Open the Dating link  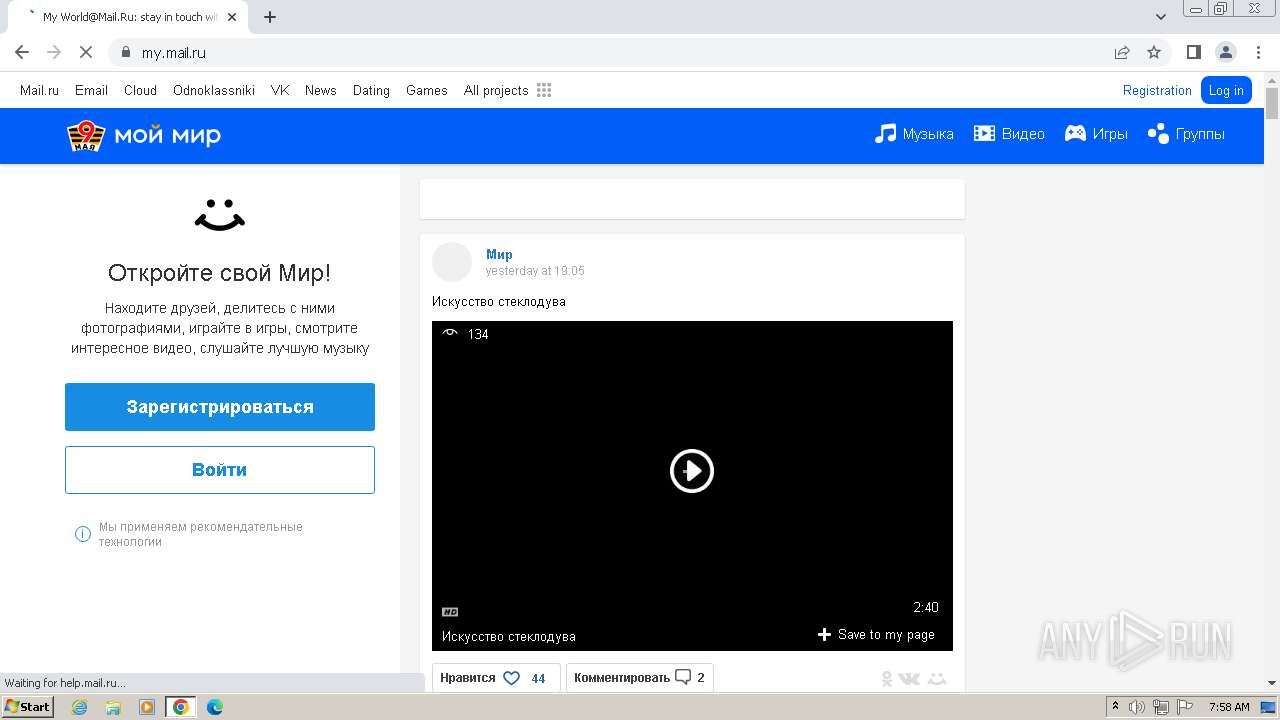click(x=371, y=90)
